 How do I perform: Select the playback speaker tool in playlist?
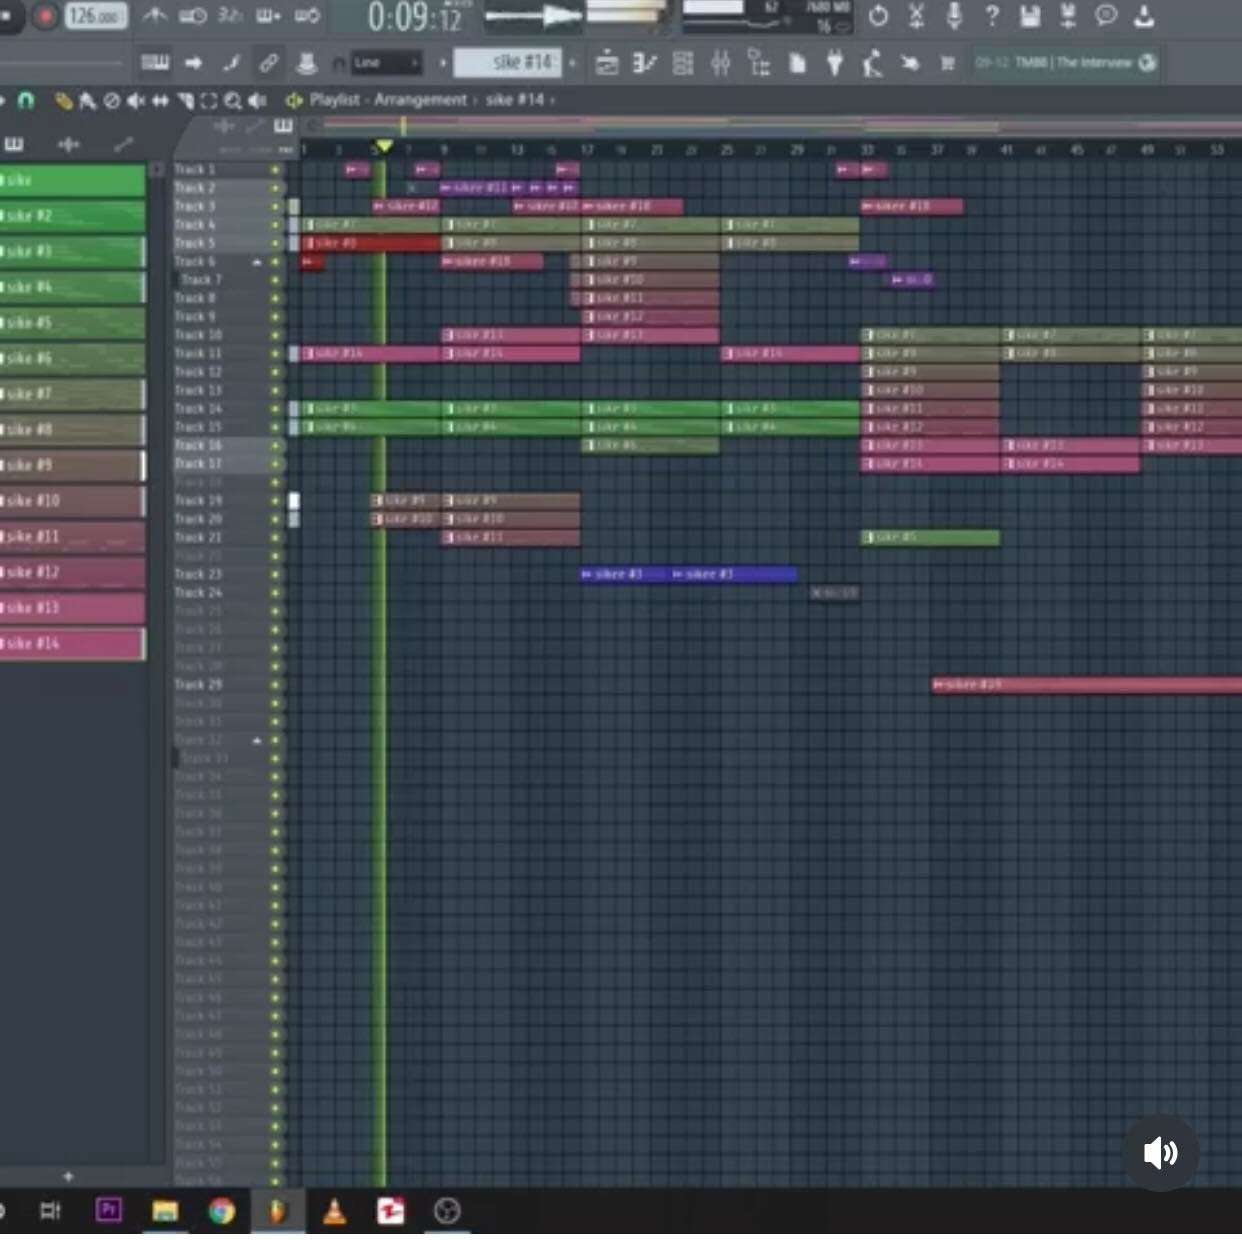(257, 100)
